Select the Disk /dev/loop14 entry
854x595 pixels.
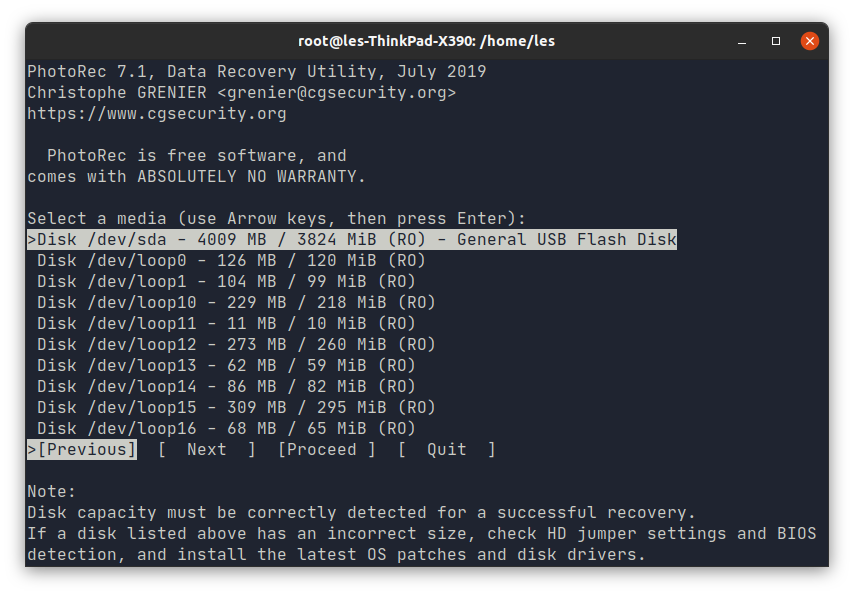pos(226,386)
